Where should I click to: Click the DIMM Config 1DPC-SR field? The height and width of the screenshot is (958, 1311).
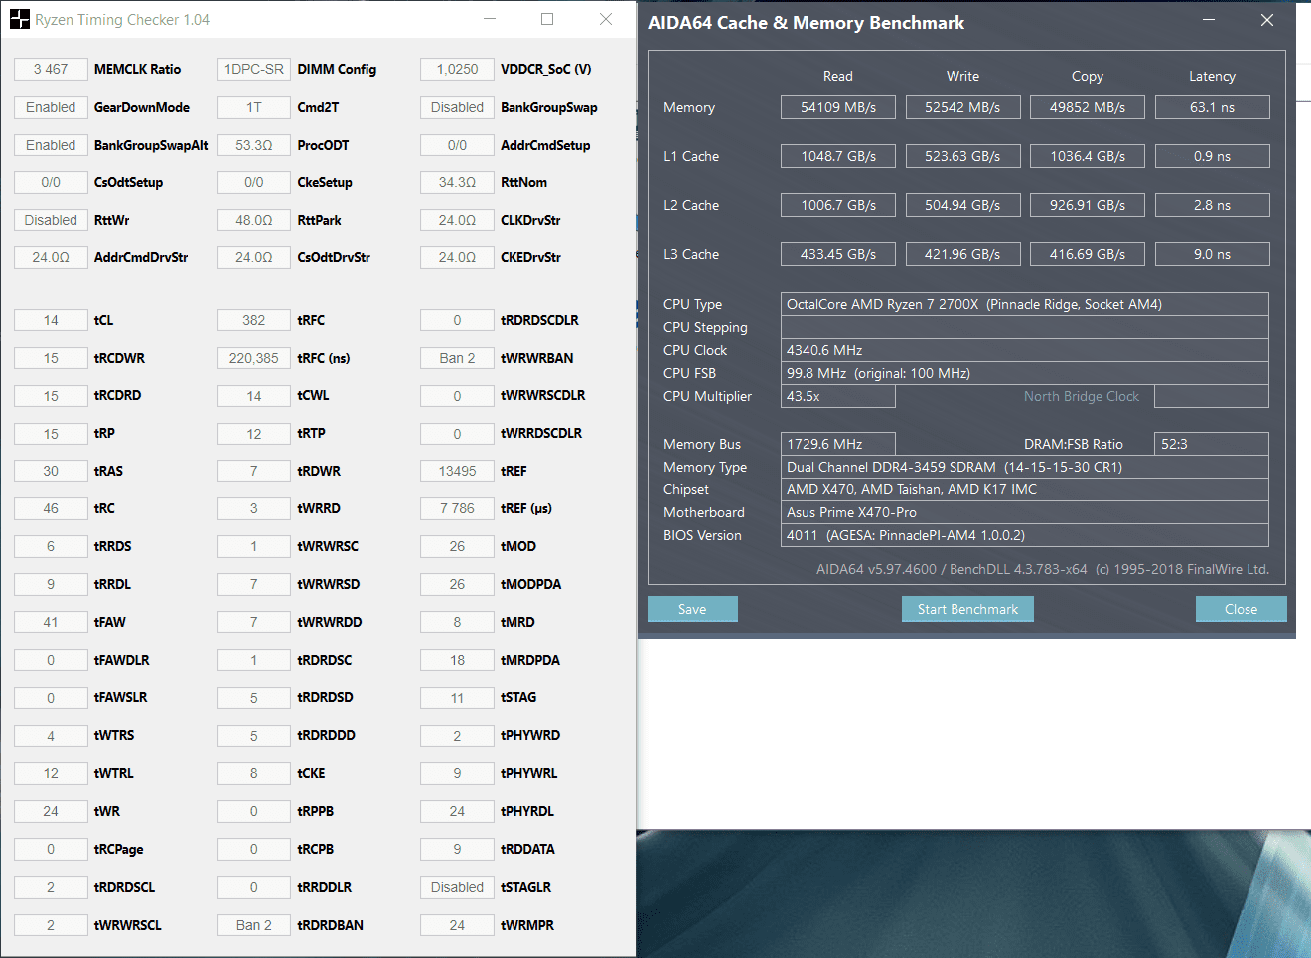(254, 69)
